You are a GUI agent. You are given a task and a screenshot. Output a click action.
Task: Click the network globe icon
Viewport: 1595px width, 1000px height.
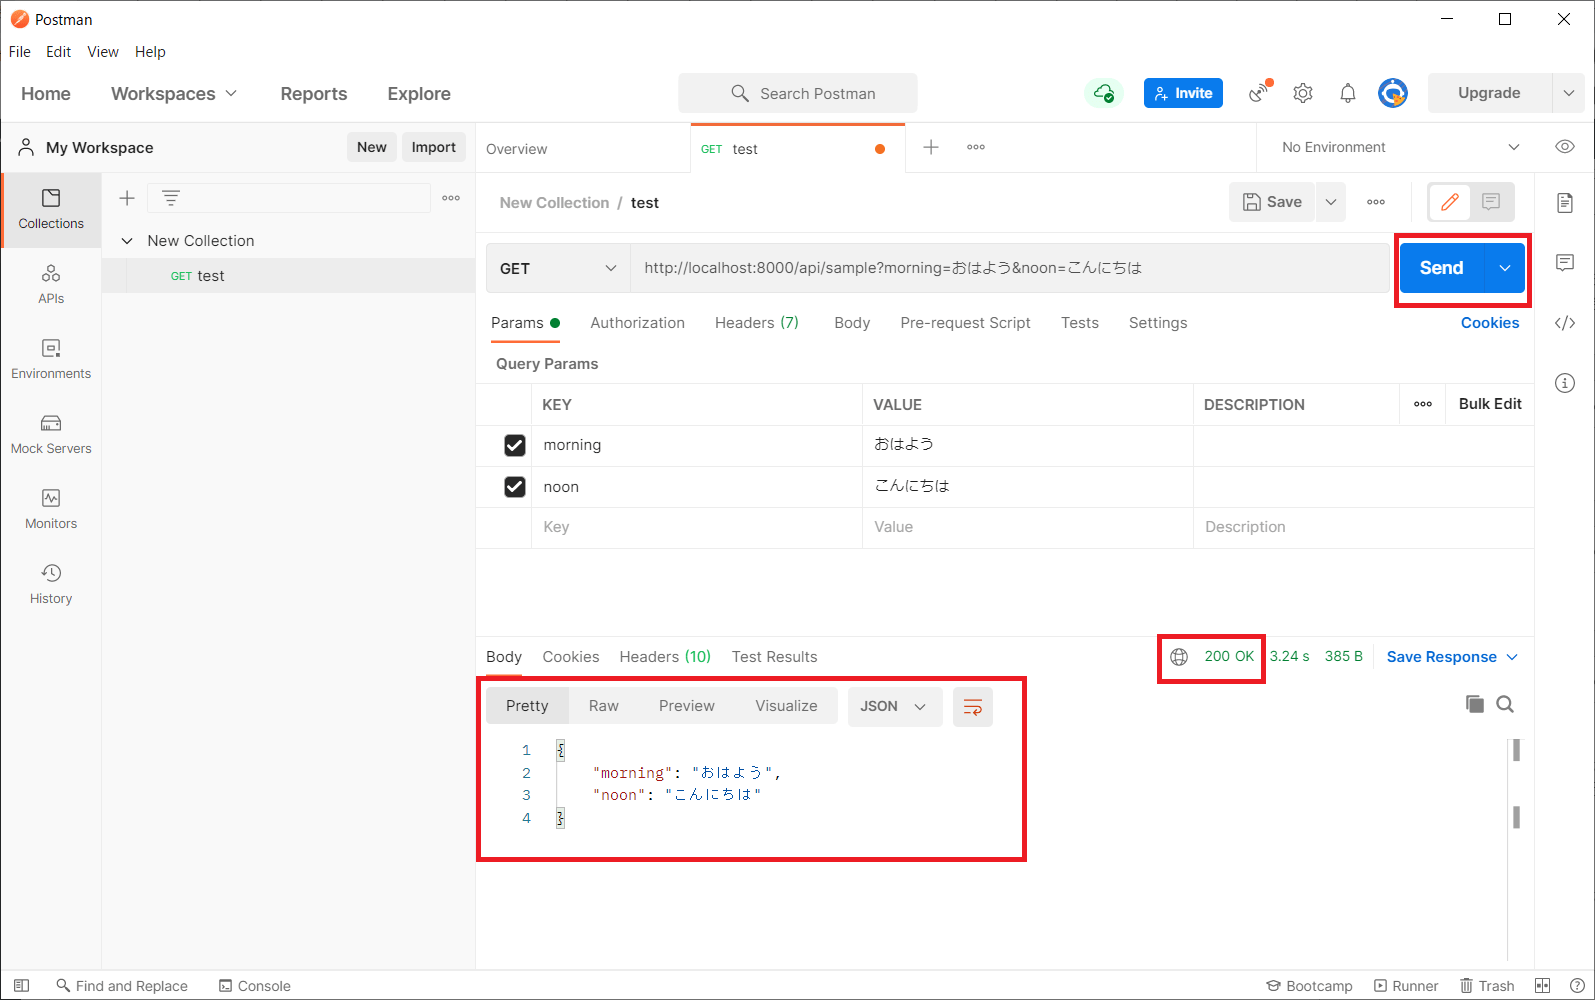pos(1179,657)
